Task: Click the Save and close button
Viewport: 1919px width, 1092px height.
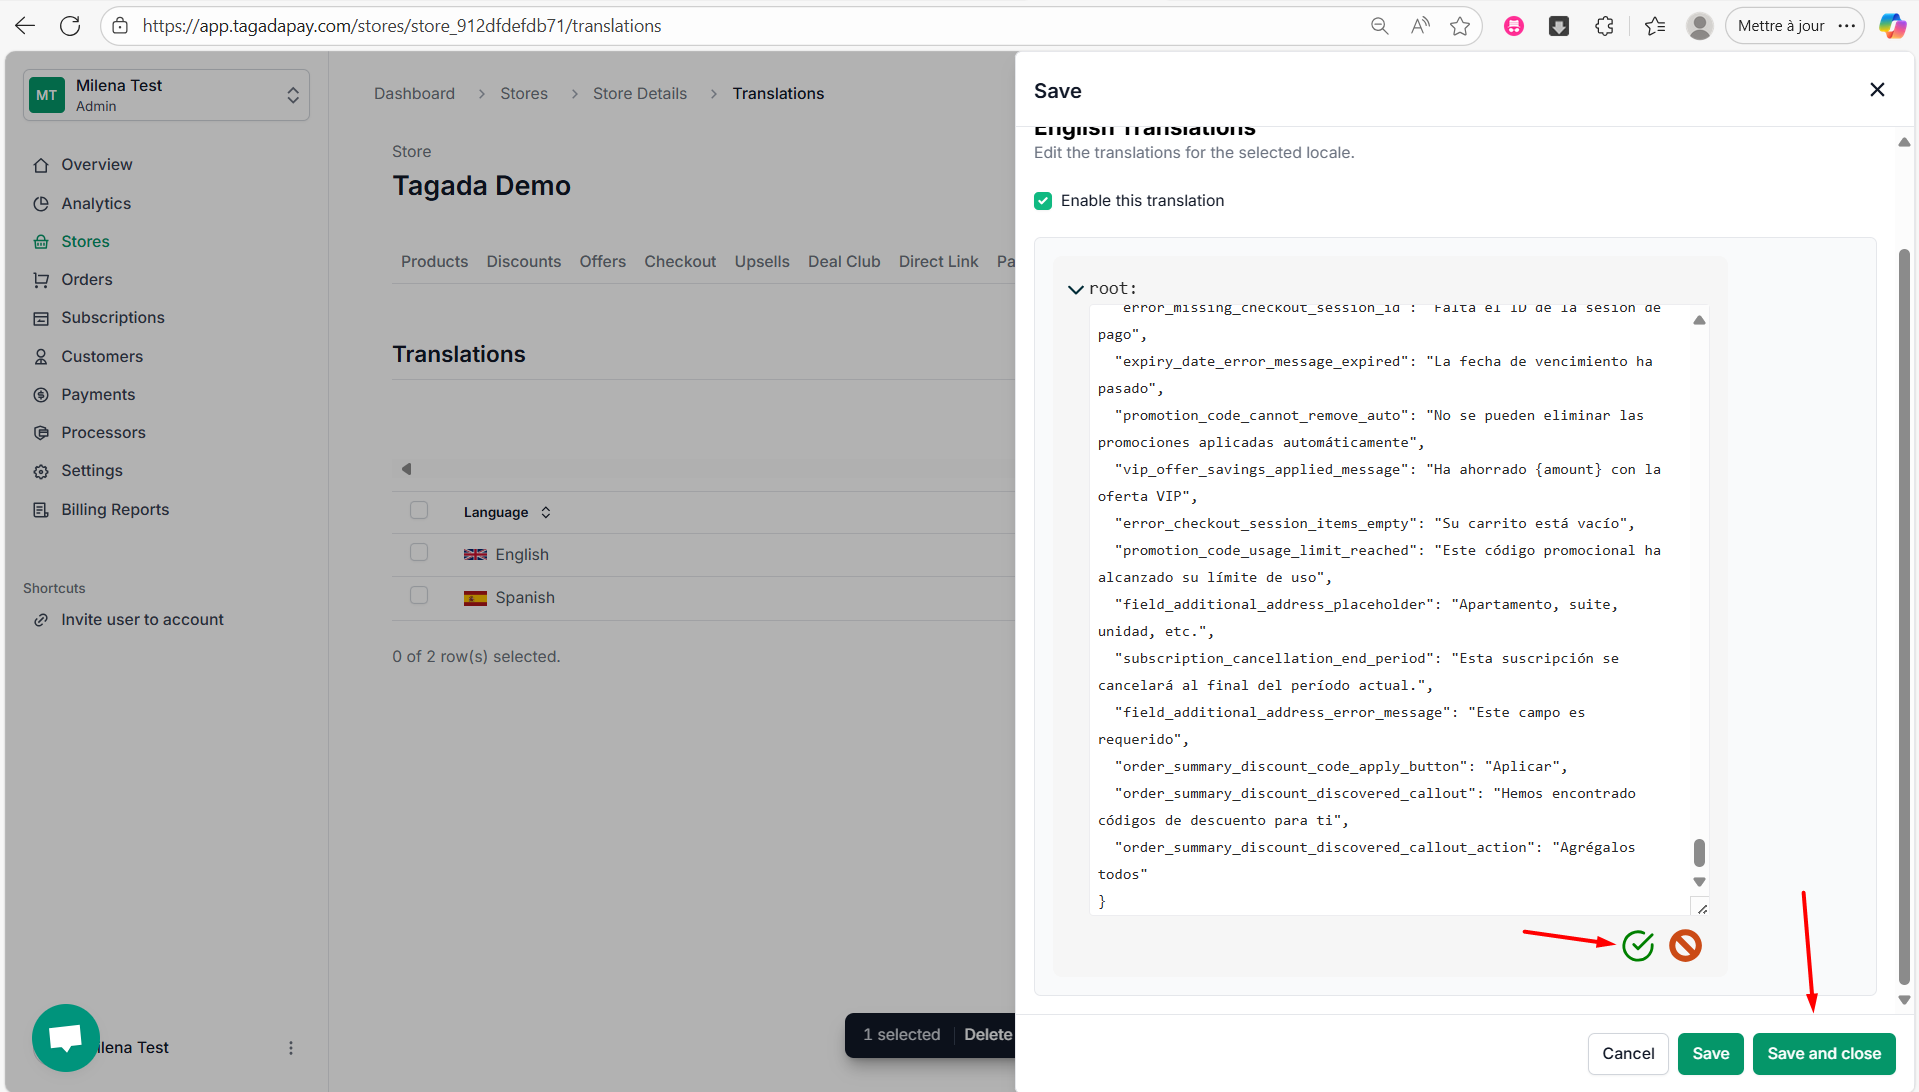Action: (x=1823, y=1053)
